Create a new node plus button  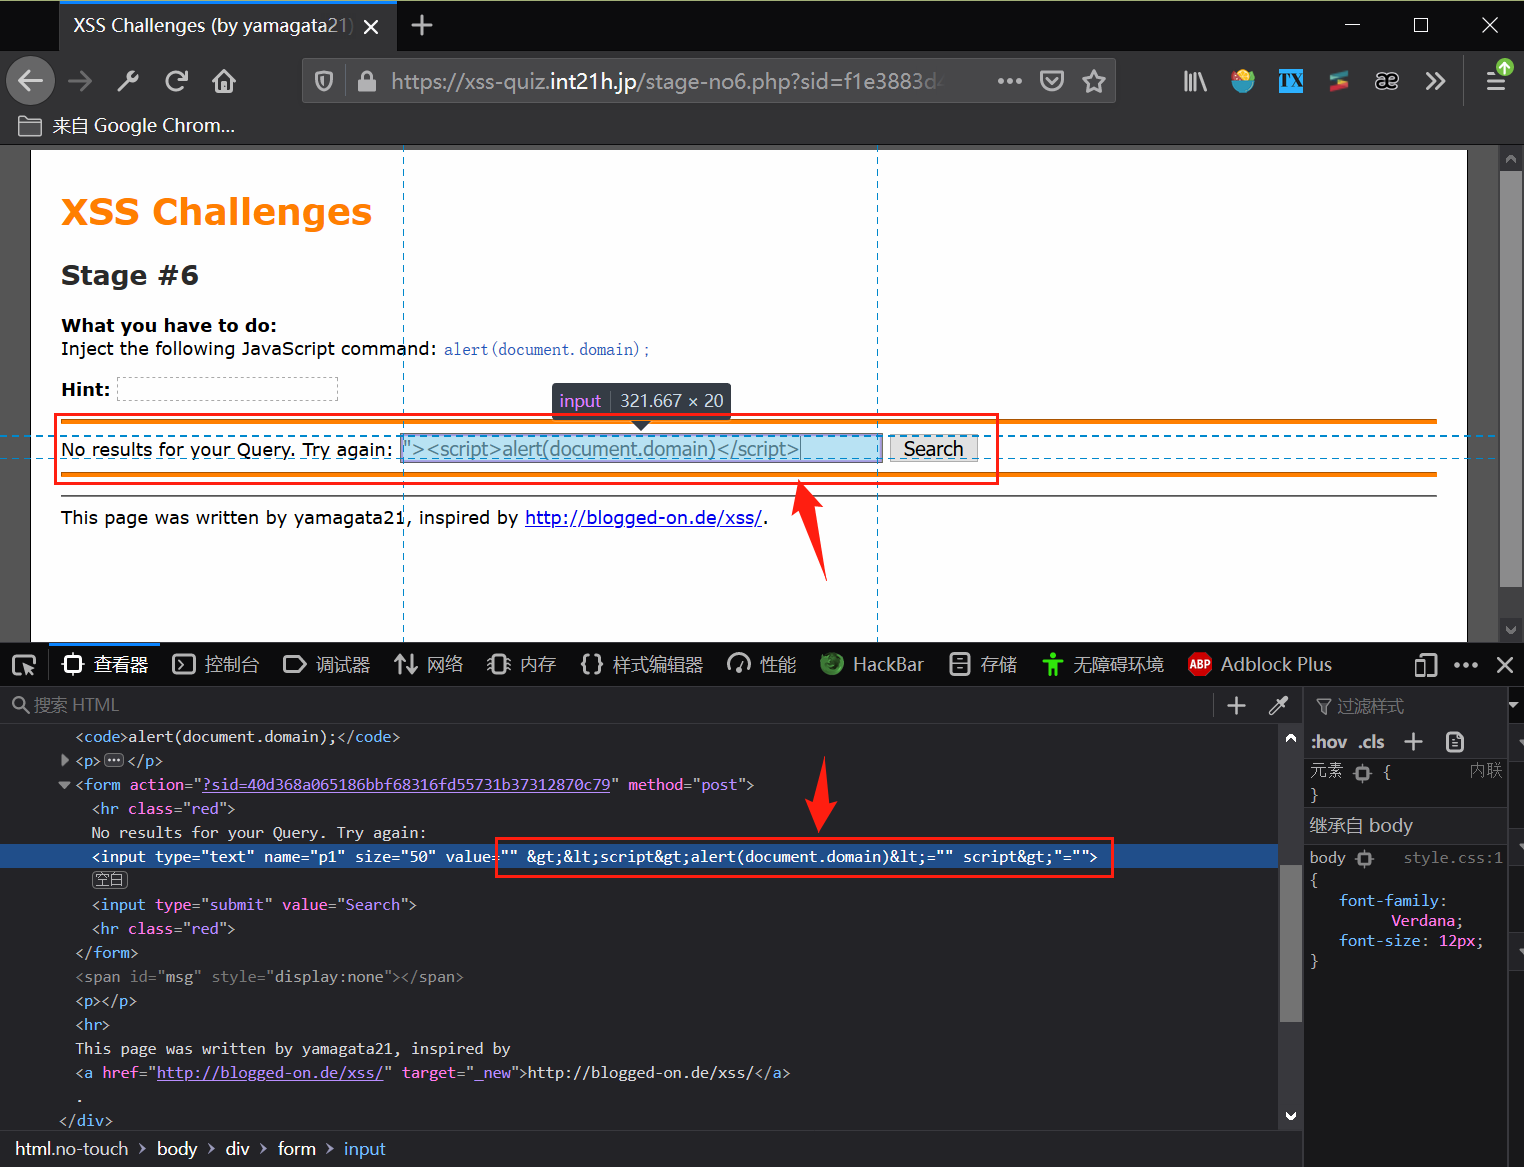[x=1237, y=705]
